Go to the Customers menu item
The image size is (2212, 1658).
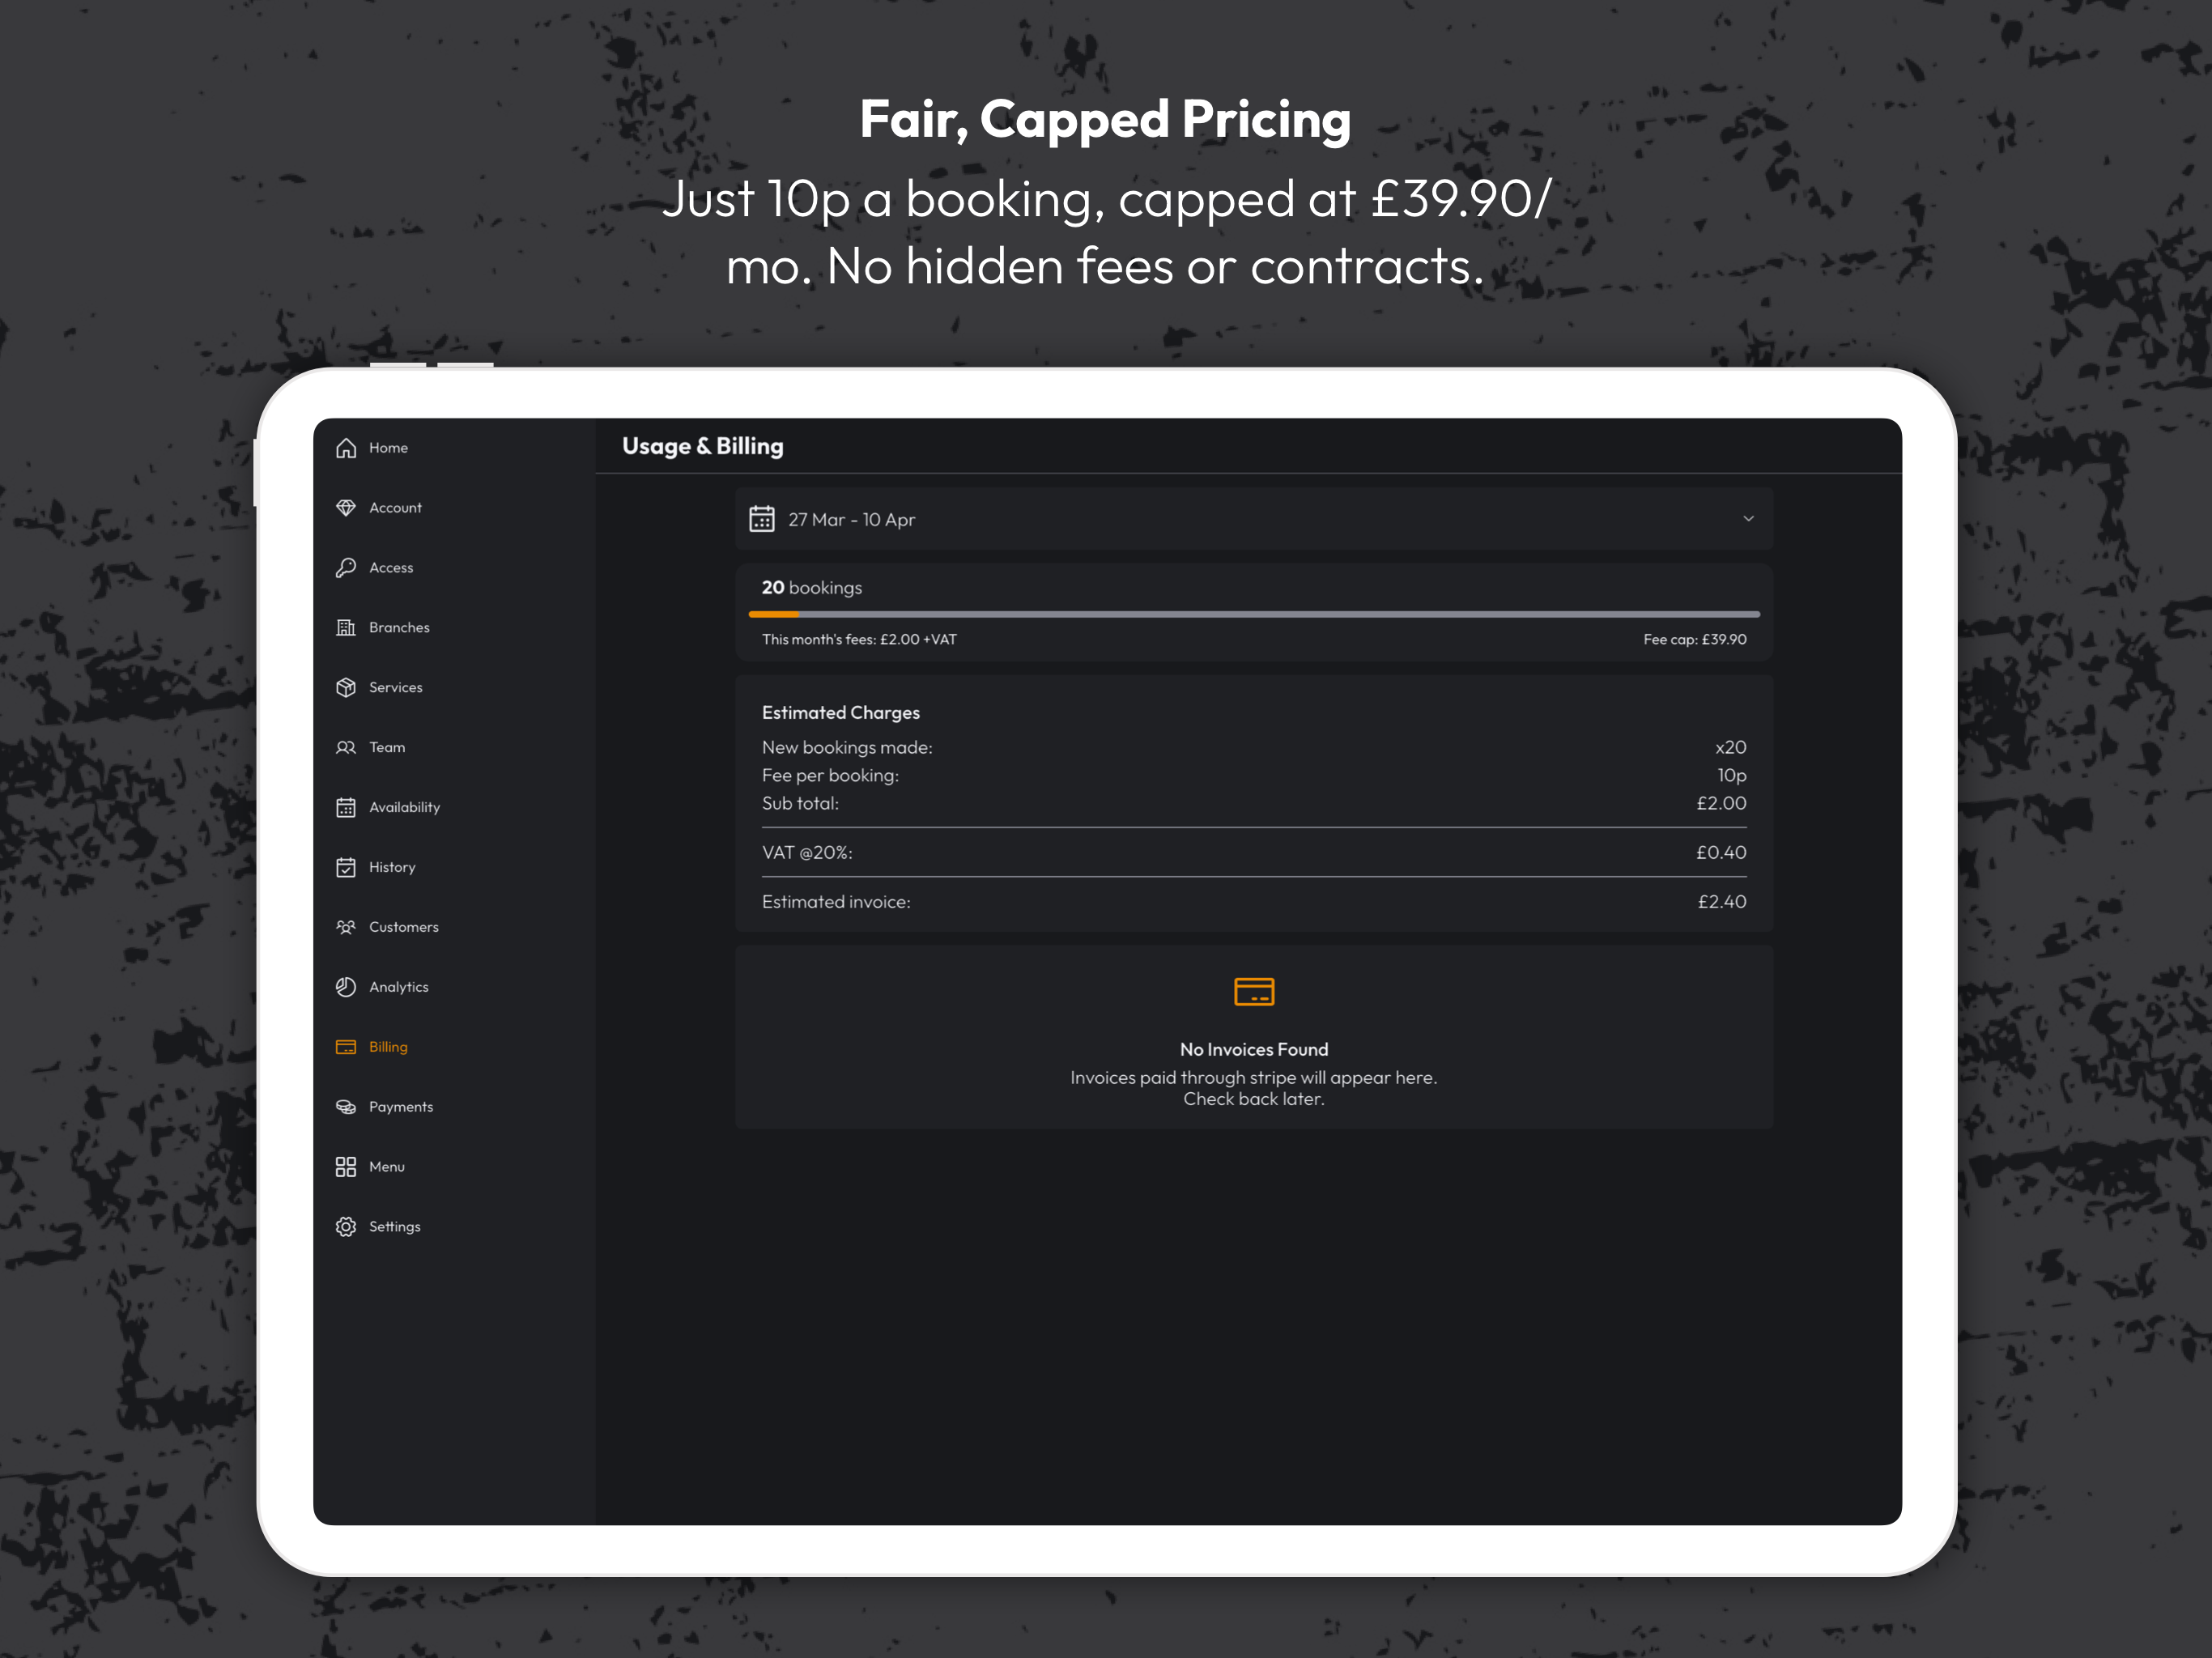(x=388, y=927)
